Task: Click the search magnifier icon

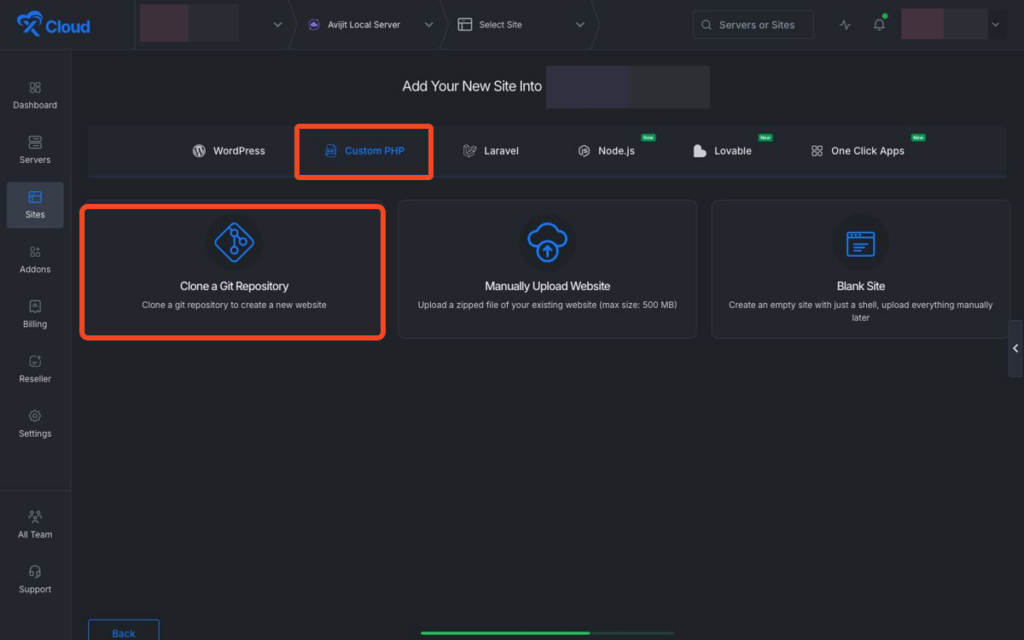Action: pos(706,25)
